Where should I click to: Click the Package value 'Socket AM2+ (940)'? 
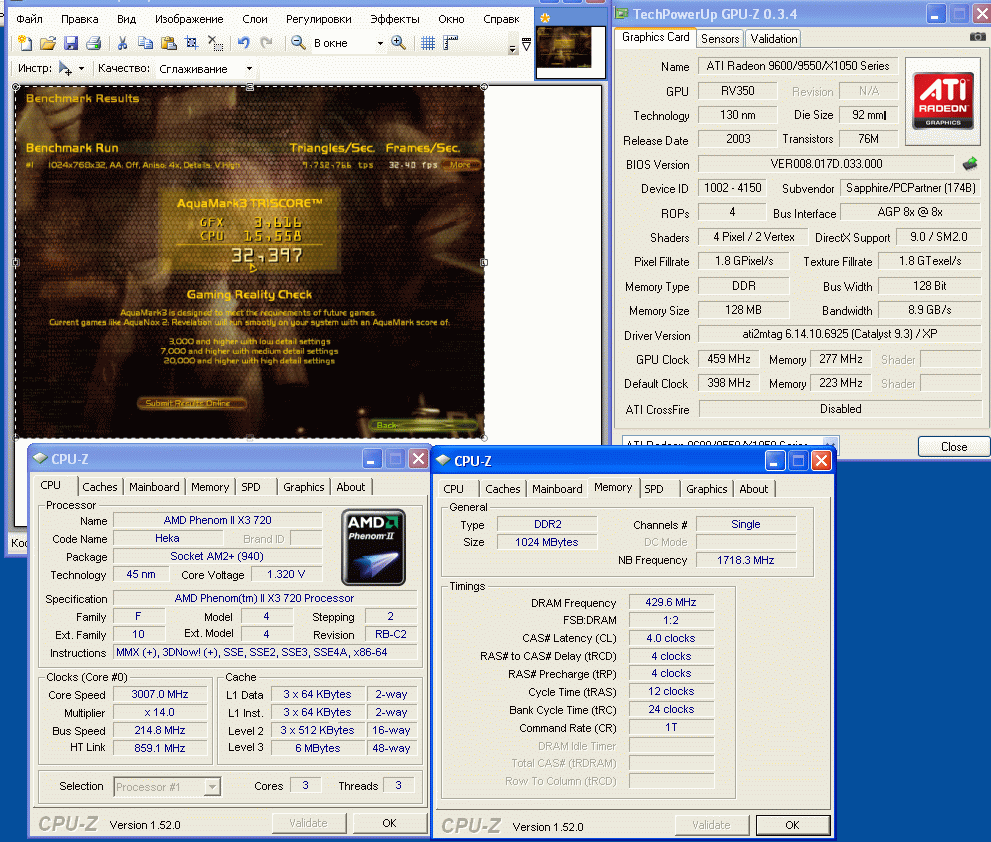tap(217, 556)
